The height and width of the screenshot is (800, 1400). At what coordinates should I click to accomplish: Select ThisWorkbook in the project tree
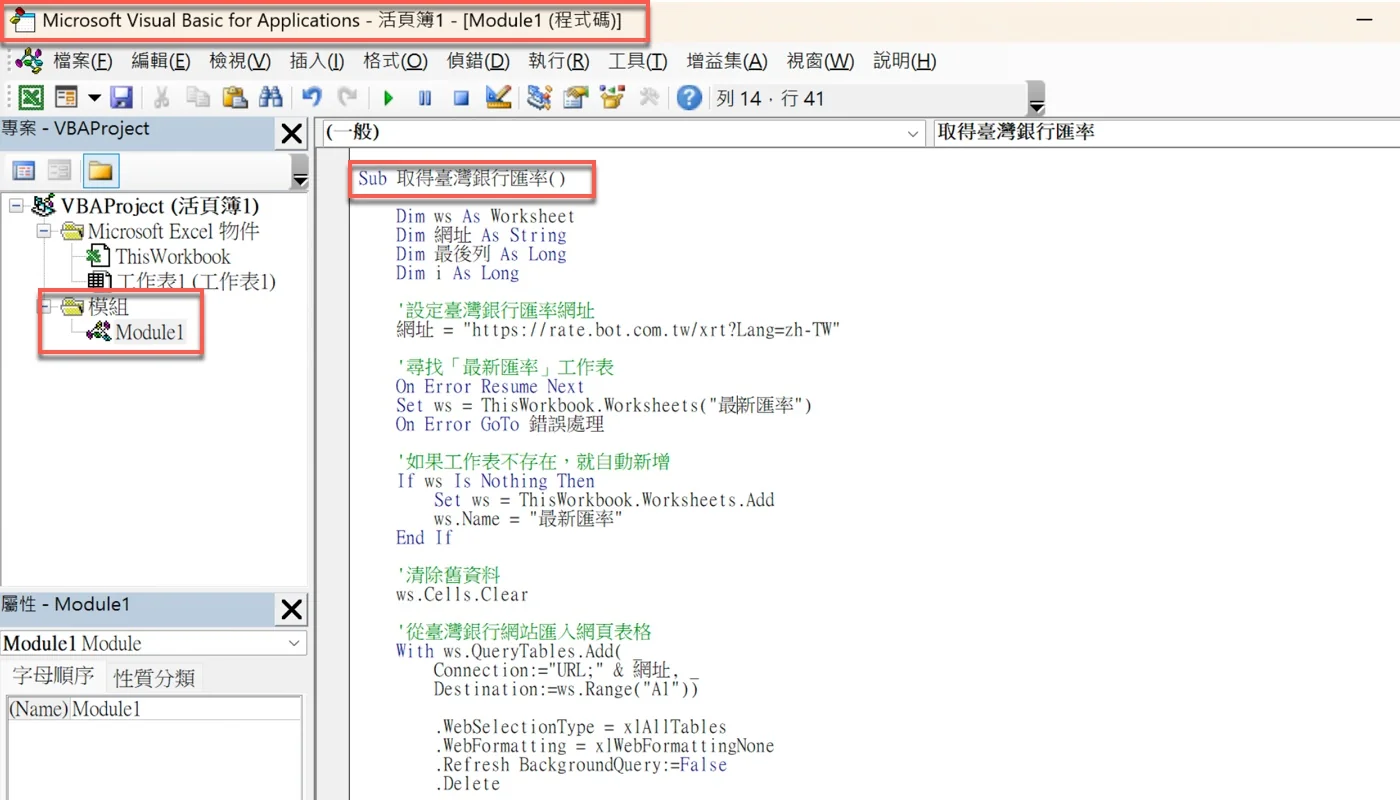[x=172, y=257]
